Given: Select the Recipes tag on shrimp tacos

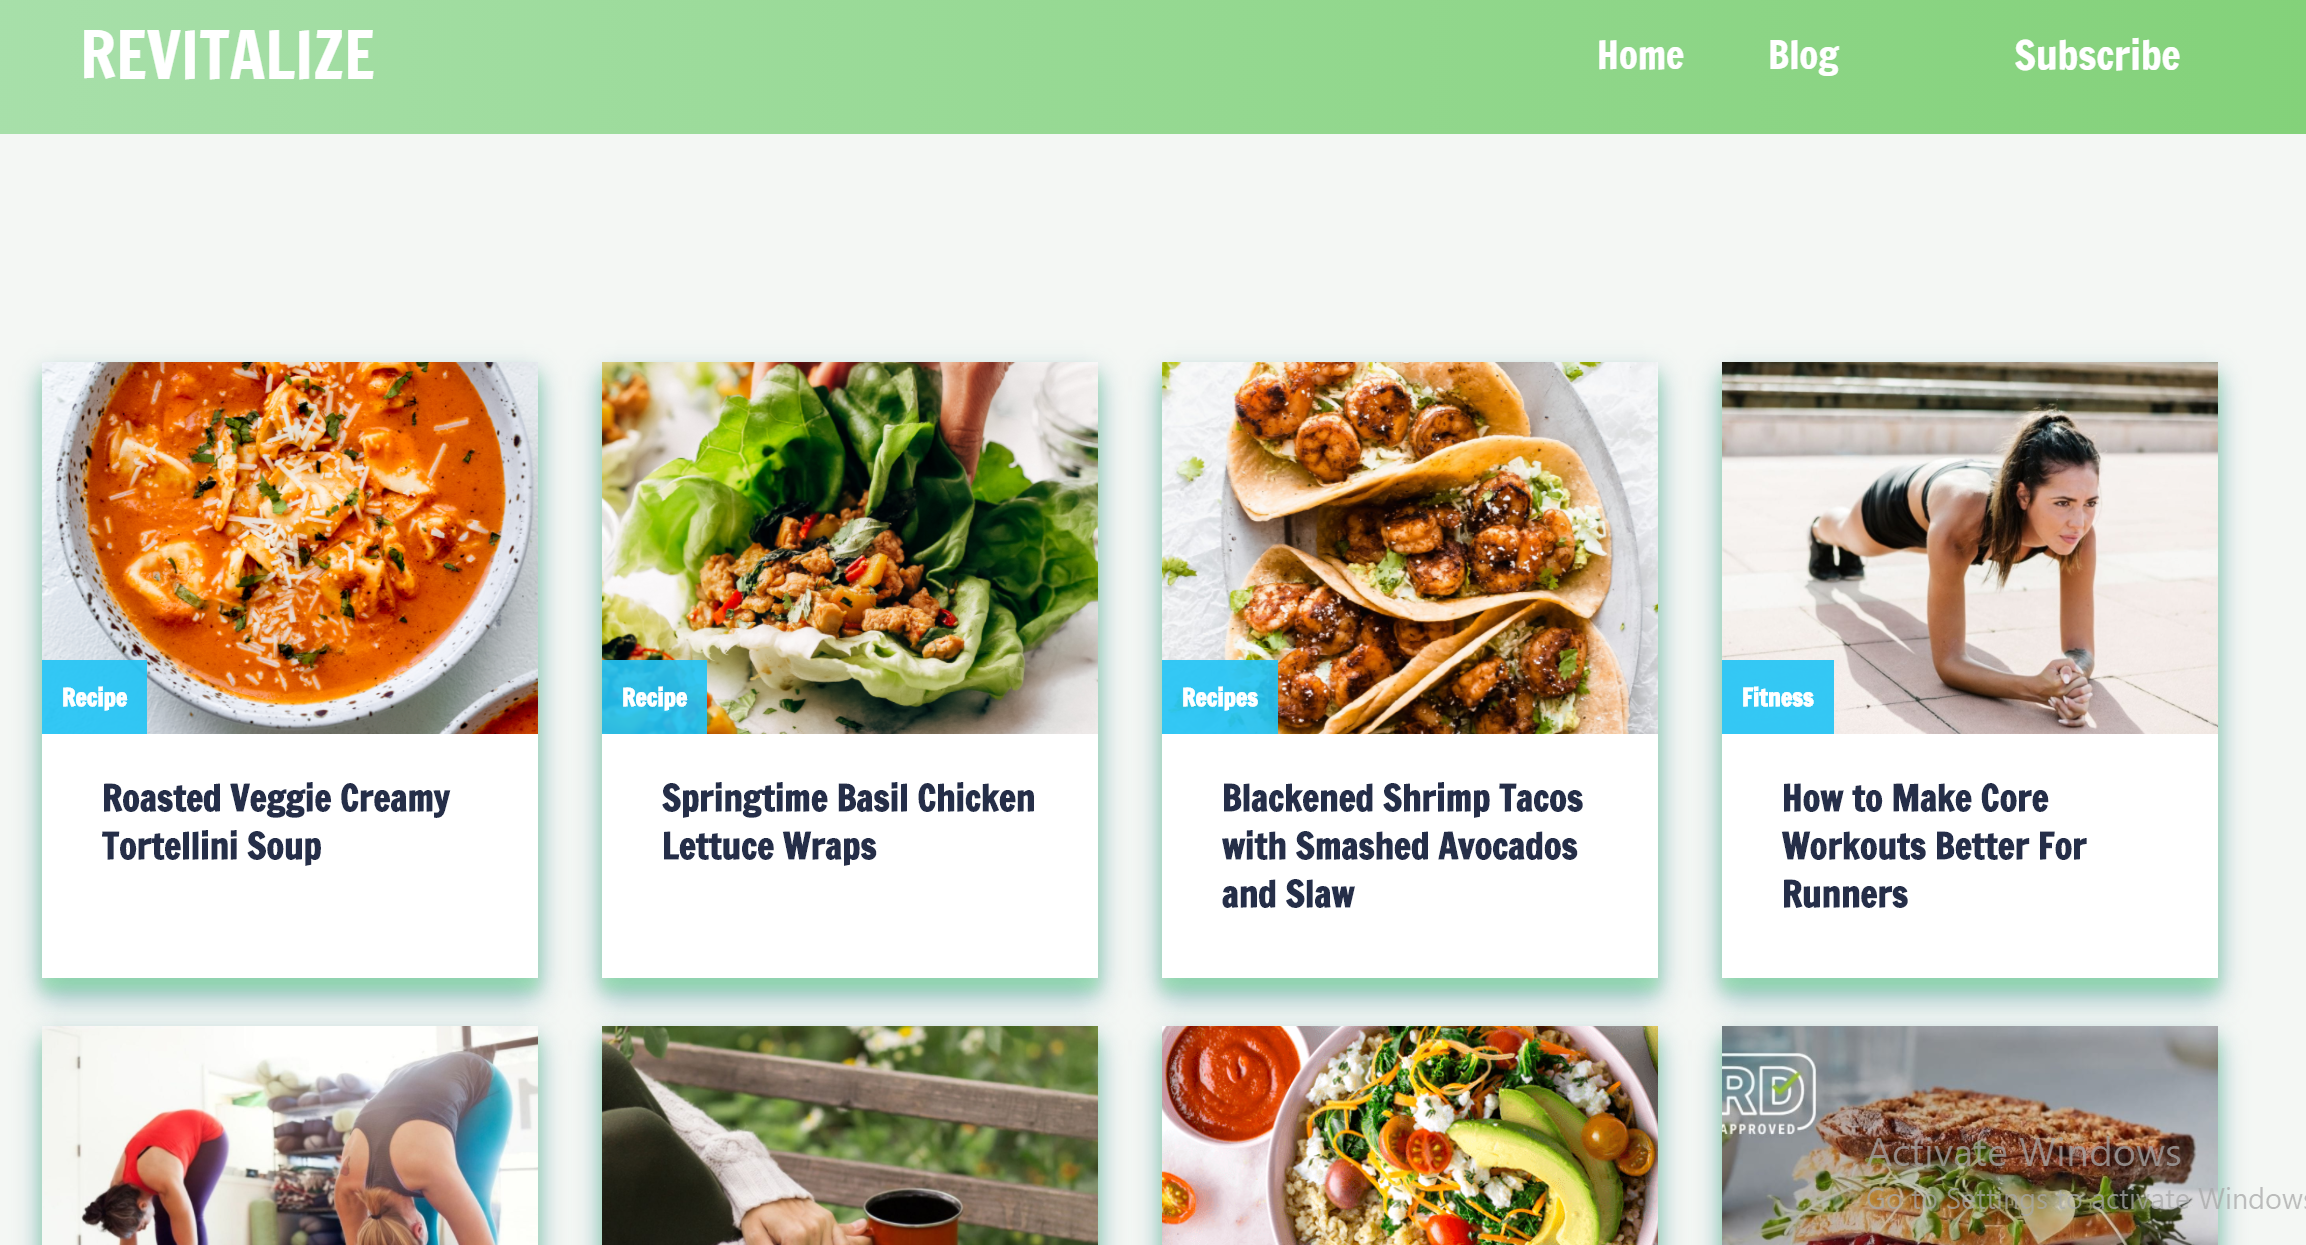Looking at the screenshot, I should (x=1219, y=697).
